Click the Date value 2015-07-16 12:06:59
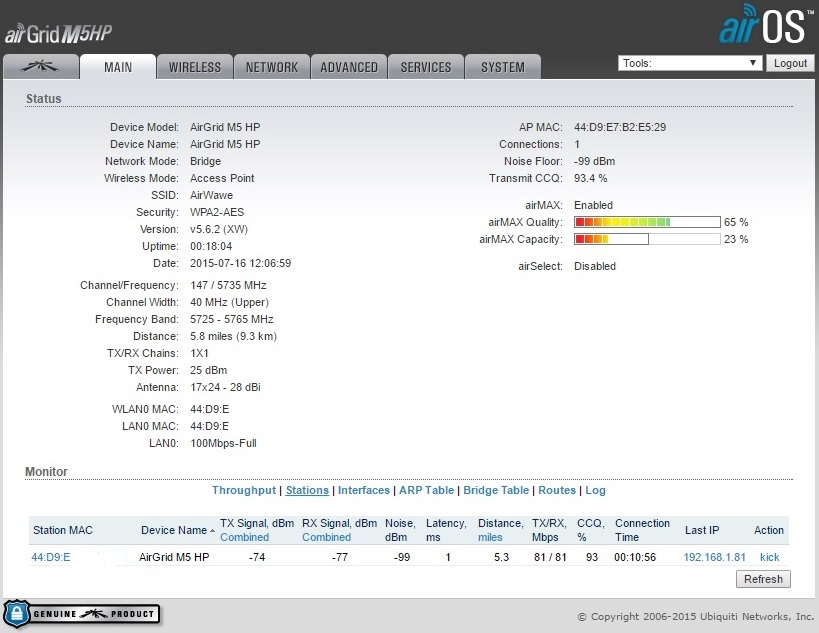Image resolution: width=819 pixels, height=633 pixels. [240, 263]
